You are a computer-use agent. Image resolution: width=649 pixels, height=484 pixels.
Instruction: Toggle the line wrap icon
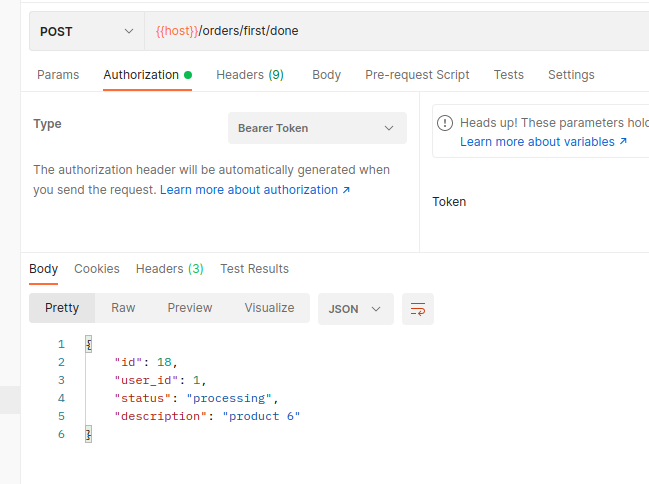418,309
